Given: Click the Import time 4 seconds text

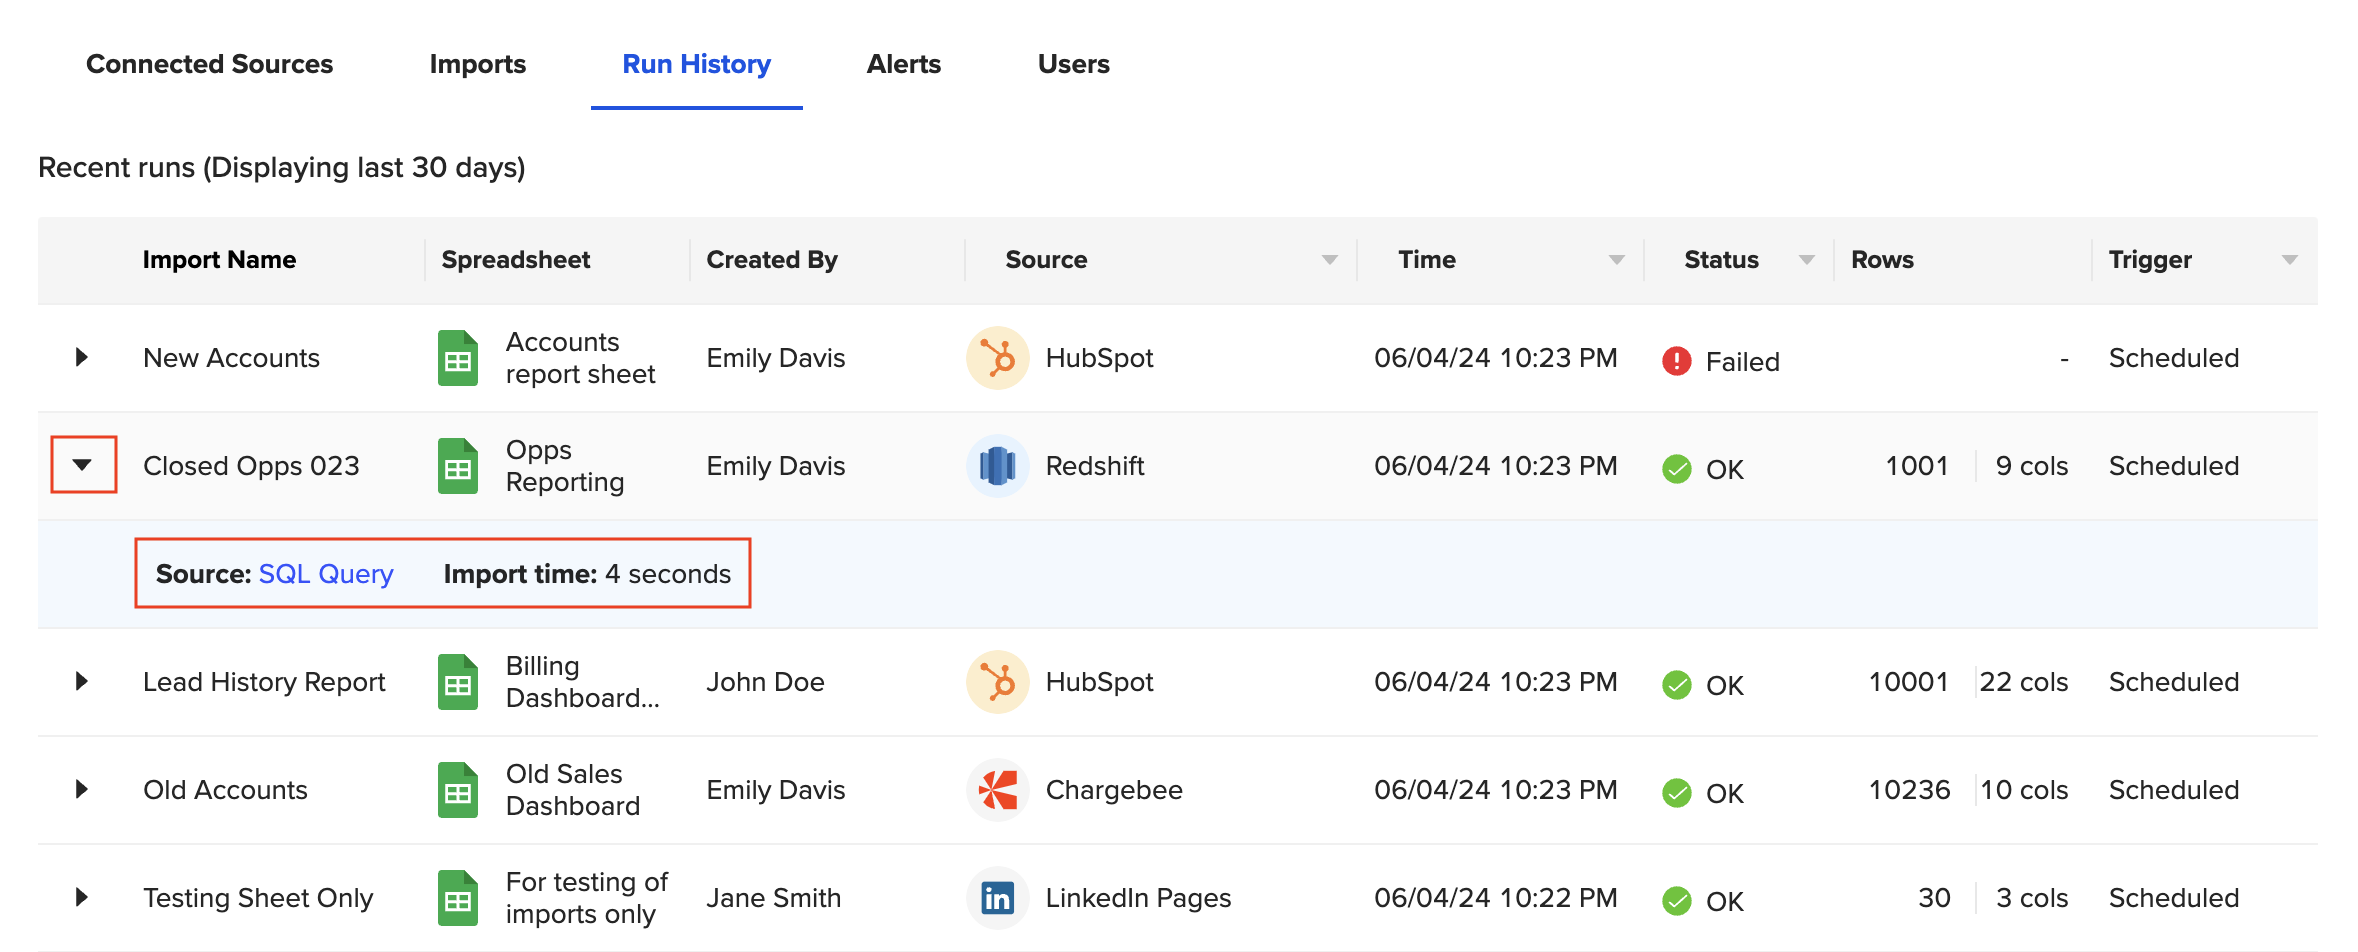Looking at the screenshot, I should click(587, 574).
